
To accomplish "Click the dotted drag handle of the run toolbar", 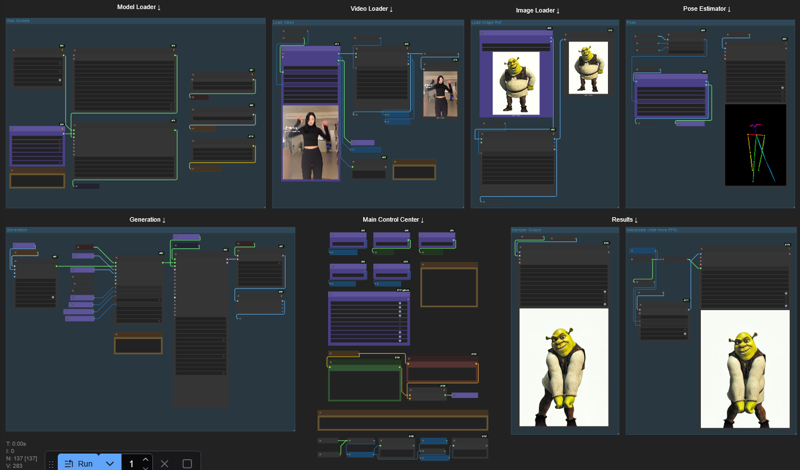I will [51, 464].
